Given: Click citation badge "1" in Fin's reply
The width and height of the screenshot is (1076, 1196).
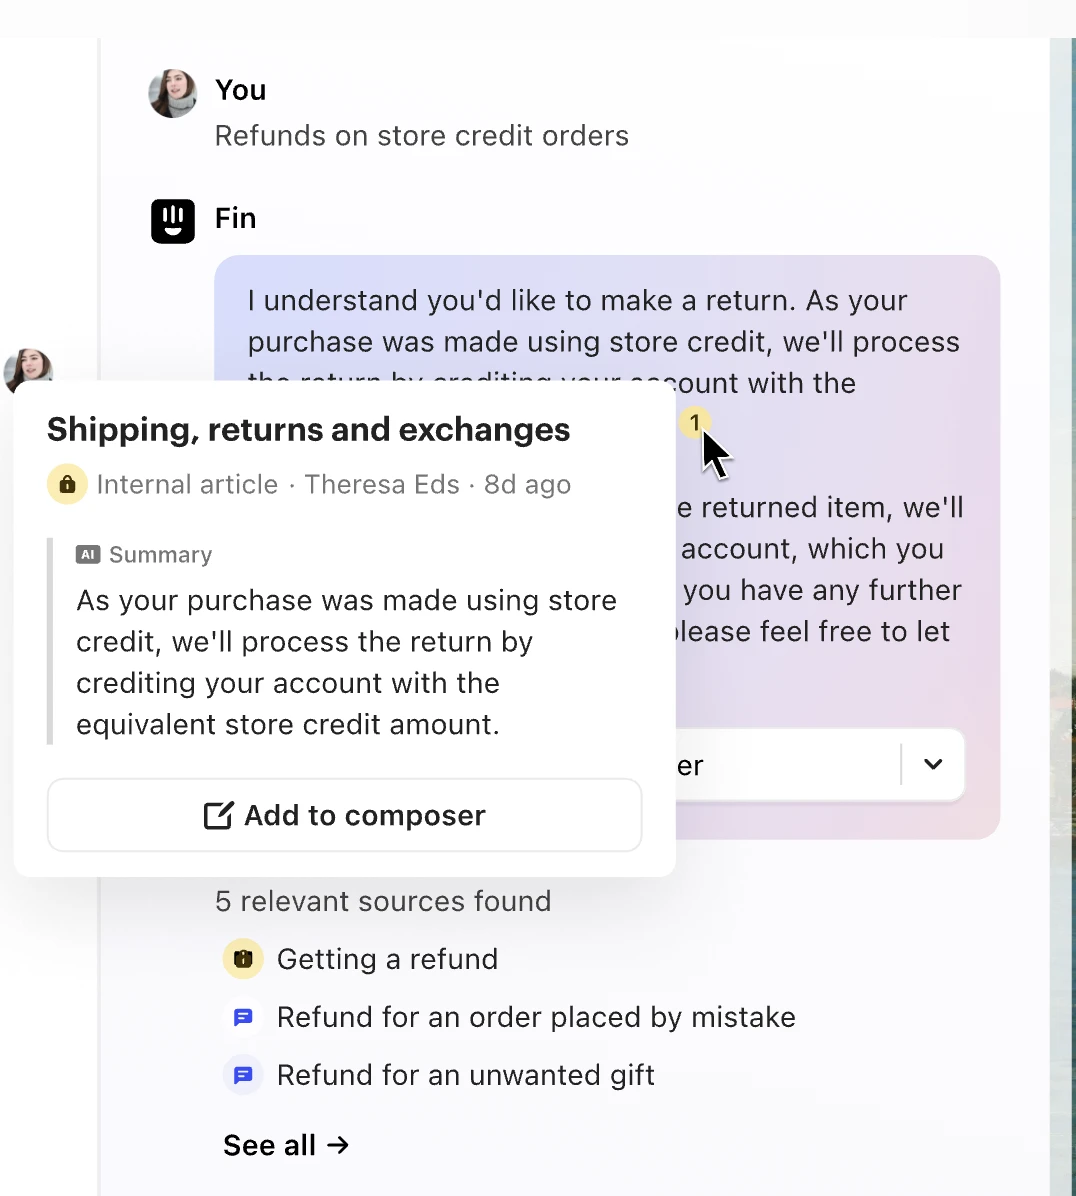Looking at the screenshot, I should (694, 423).
